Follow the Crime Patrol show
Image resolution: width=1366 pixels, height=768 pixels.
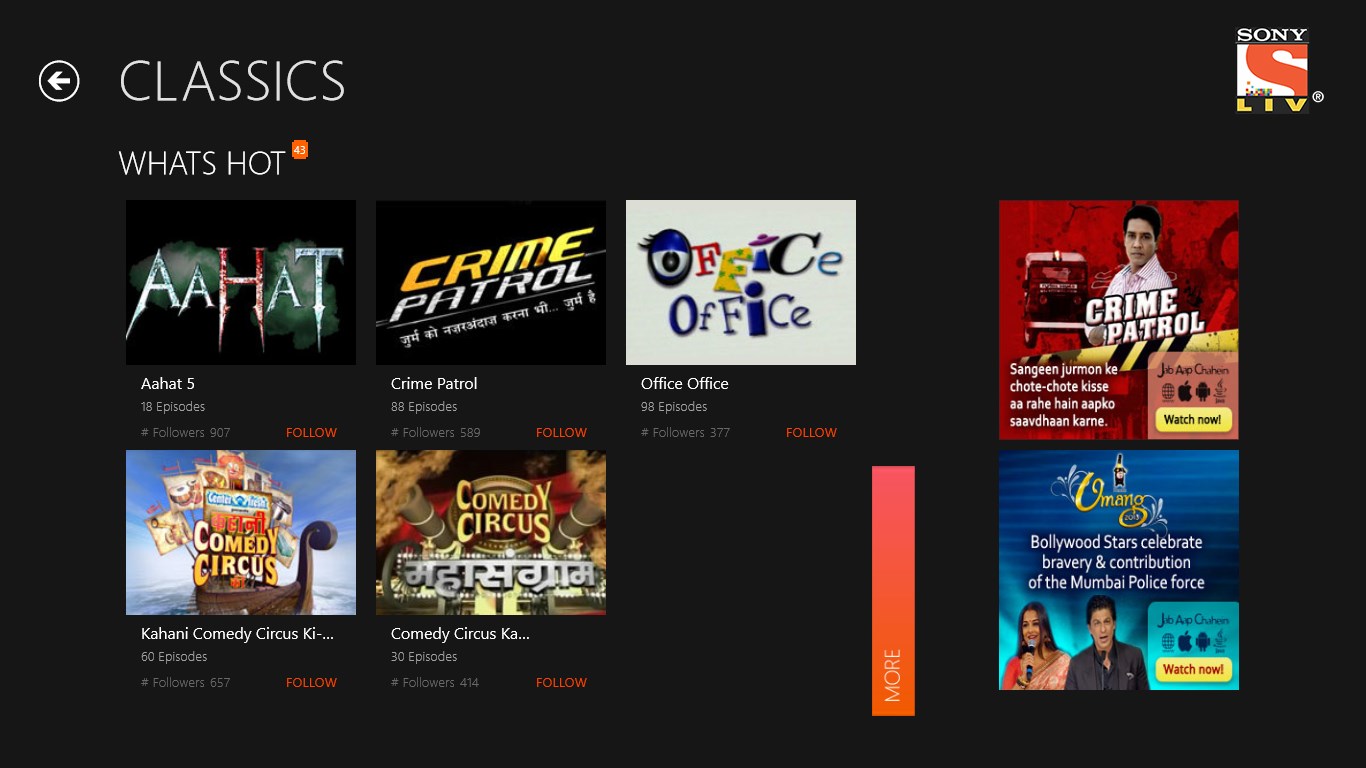click(x=561, y=433)
